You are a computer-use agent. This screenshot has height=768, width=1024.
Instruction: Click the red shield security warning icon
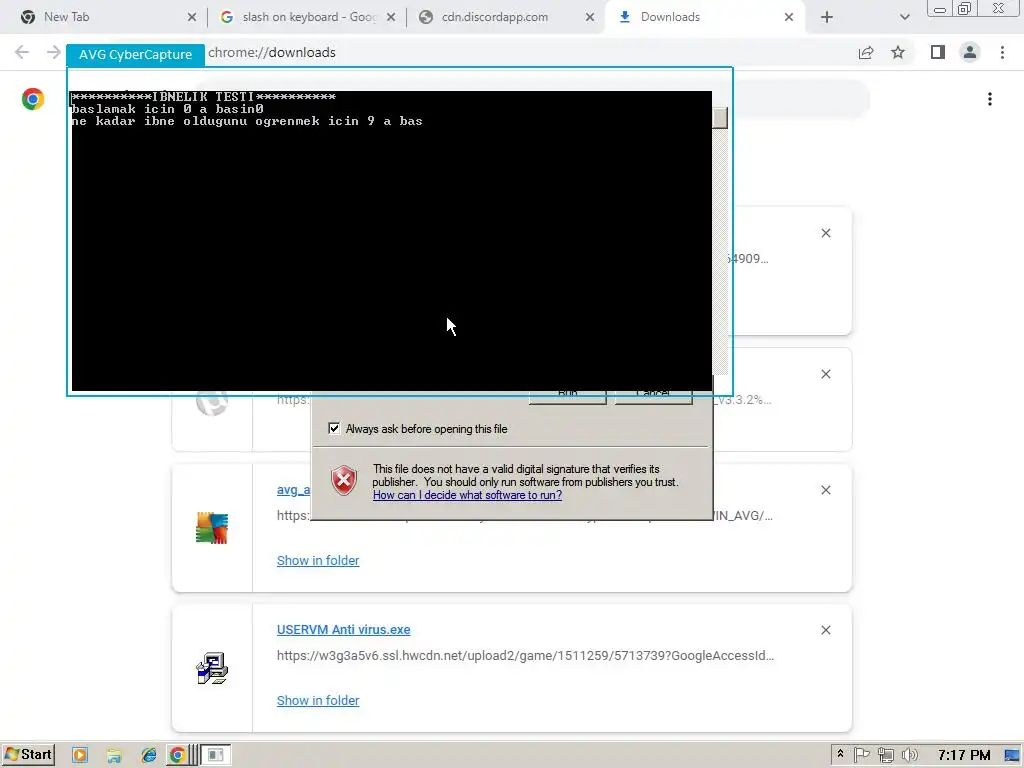pos(344,481)
